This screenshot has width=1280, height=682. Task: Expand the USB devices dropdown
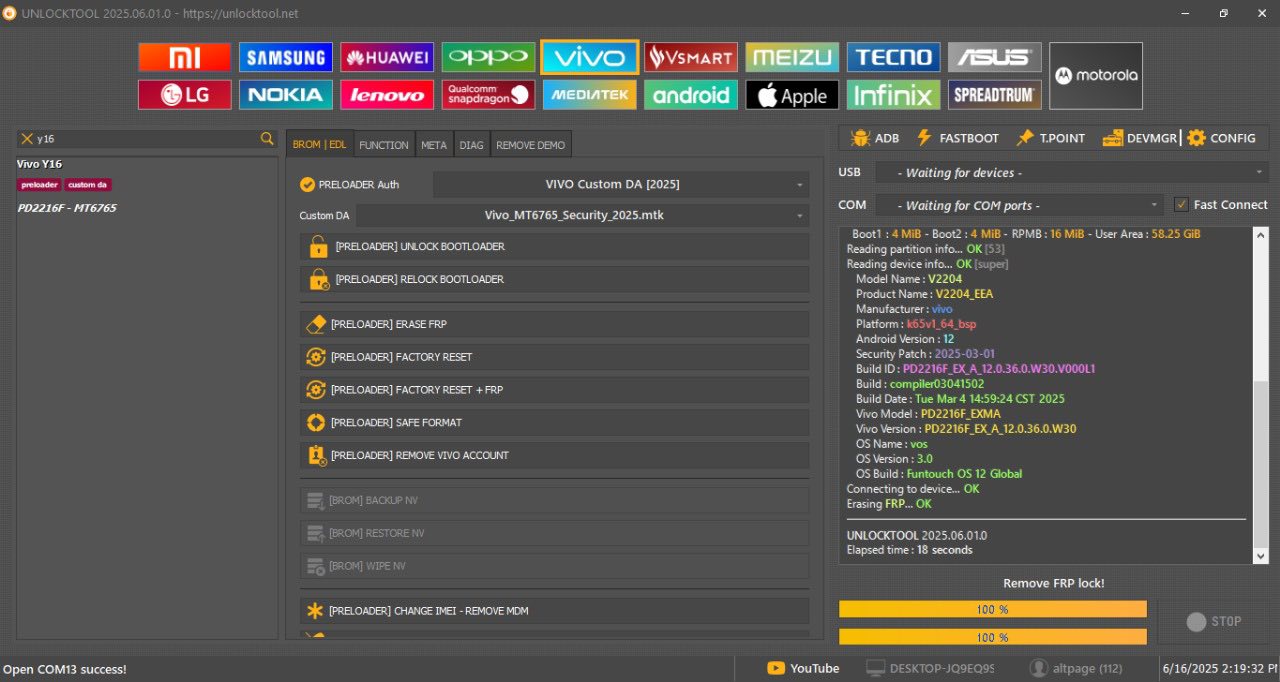[1072, 173]
